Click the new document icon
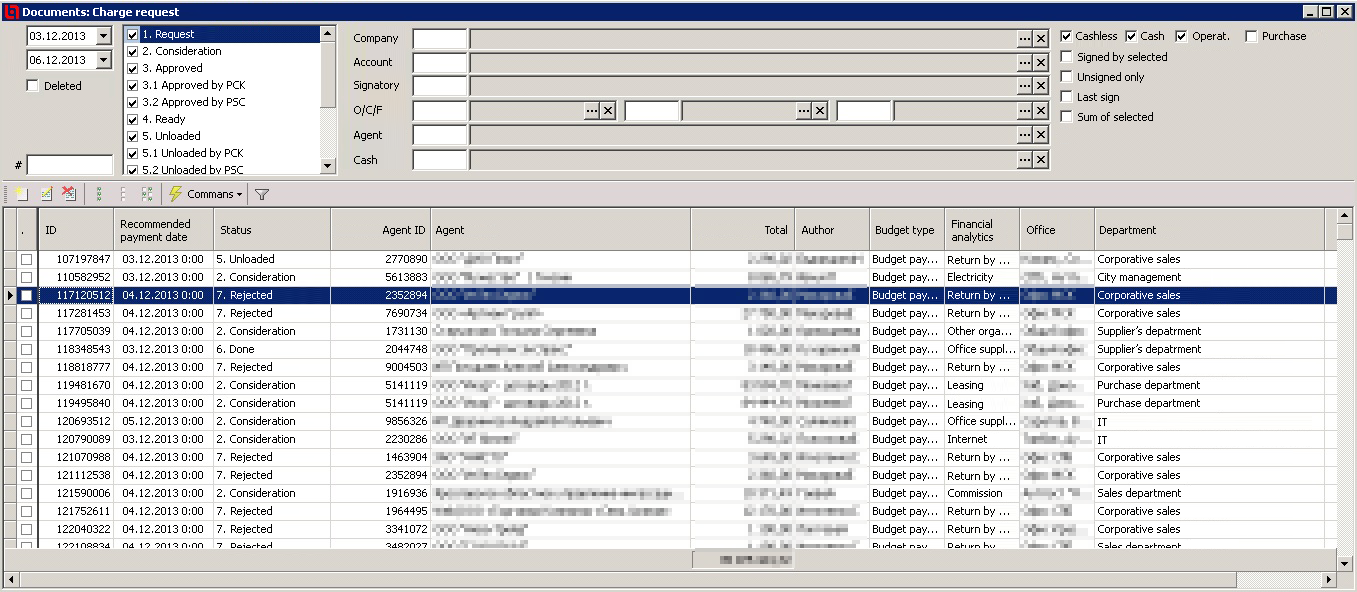The height and width of the screenshot is (592, 1357). pyautogui.click(x=21, y=194)
